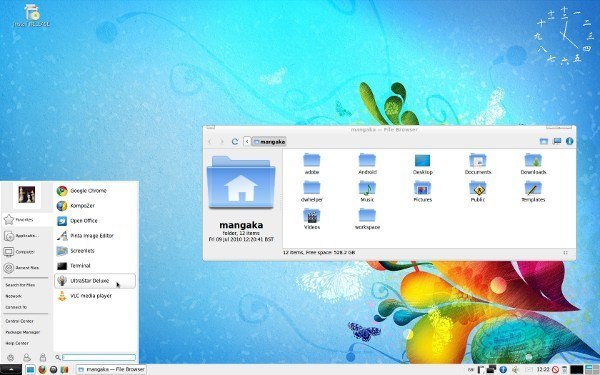Select the Applications category in menu

tap(27, 236)
